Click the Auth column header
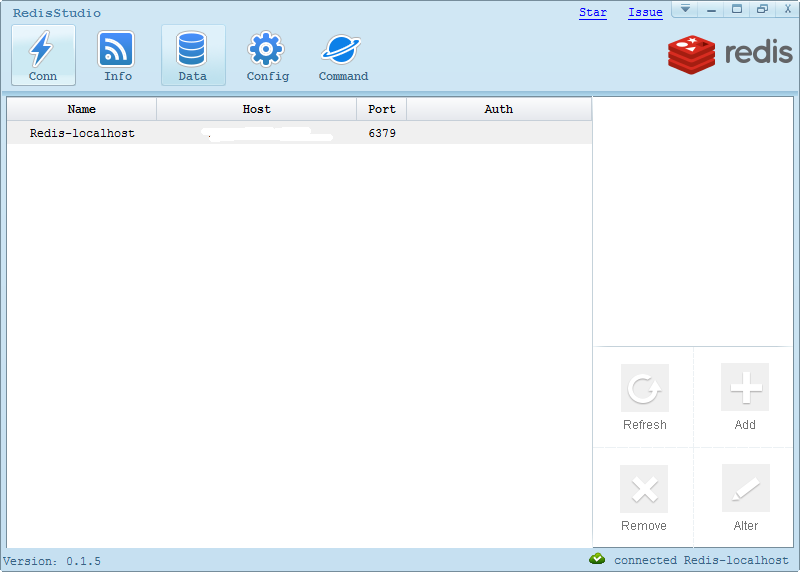Viewport: 800px width, 572px height. click(498, 109)
